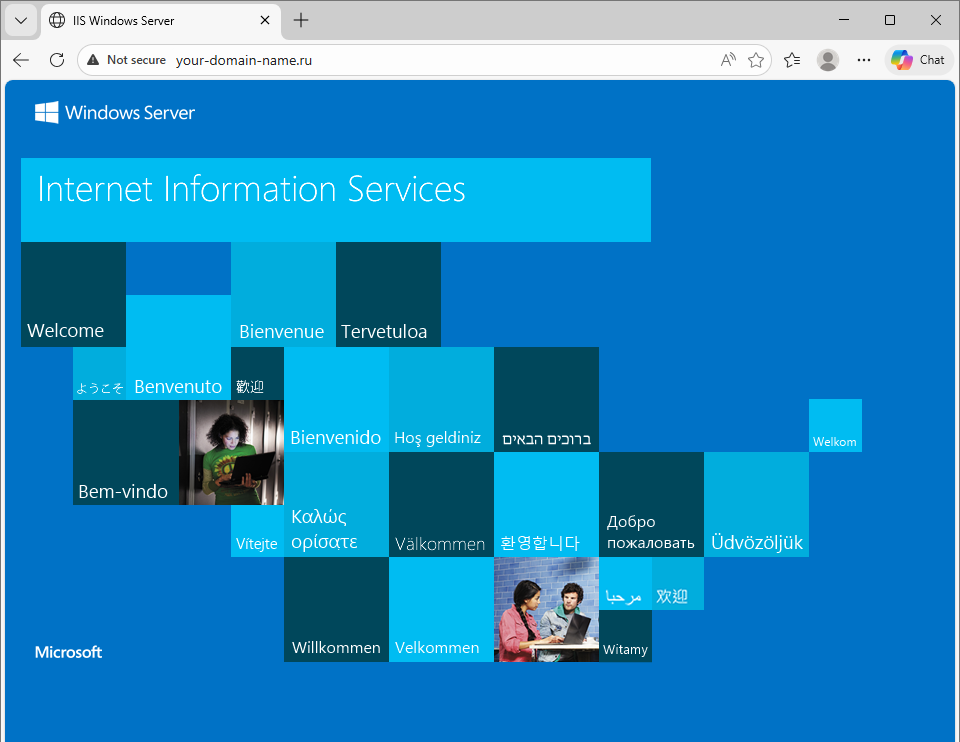Open a new tab with plus button

pos(301,20)
